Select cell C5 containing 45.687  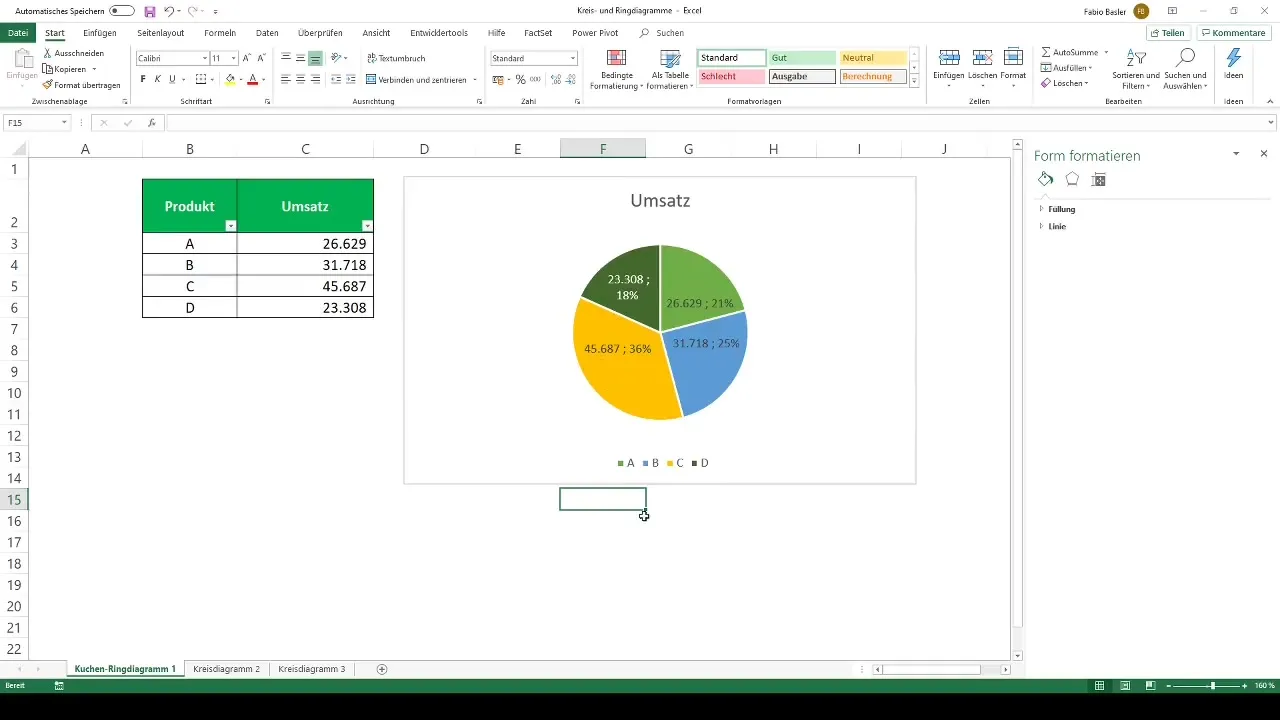click(305, 287)
